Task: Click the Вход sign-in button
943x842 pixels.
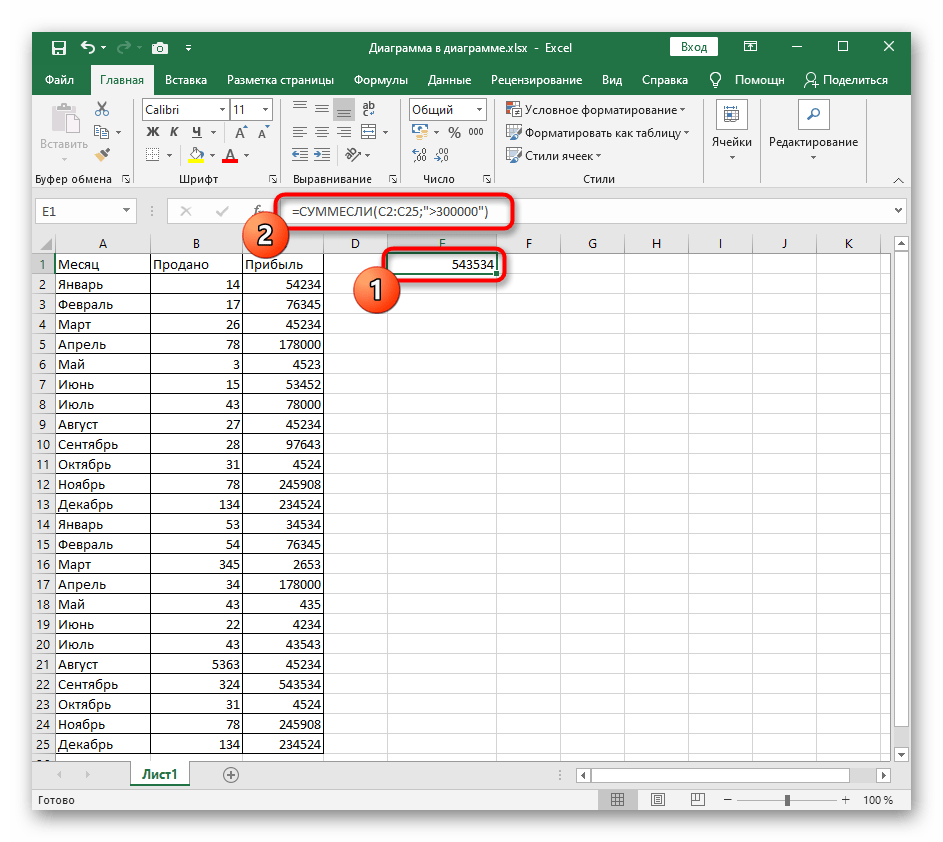Action: [694, 47]
